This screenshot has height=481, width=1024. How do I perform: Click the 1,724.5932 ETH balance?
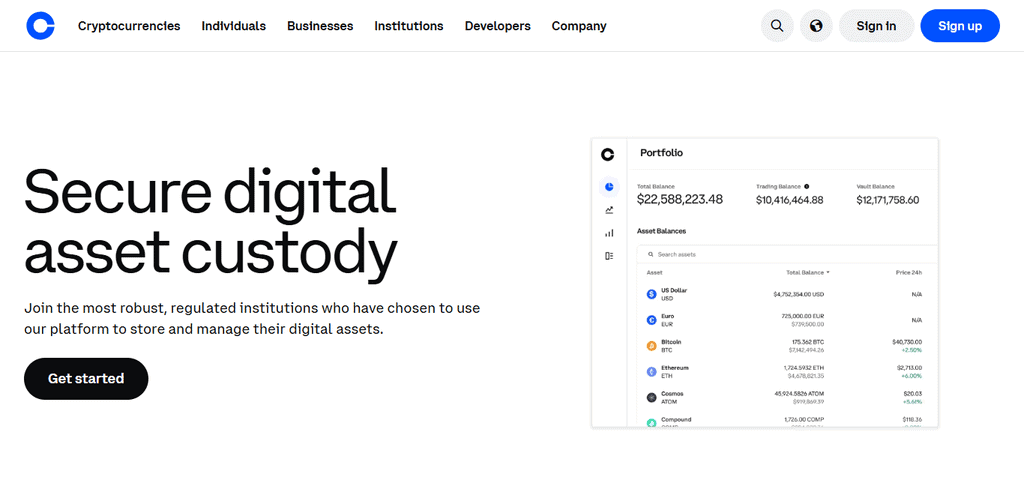pos(803,368)
